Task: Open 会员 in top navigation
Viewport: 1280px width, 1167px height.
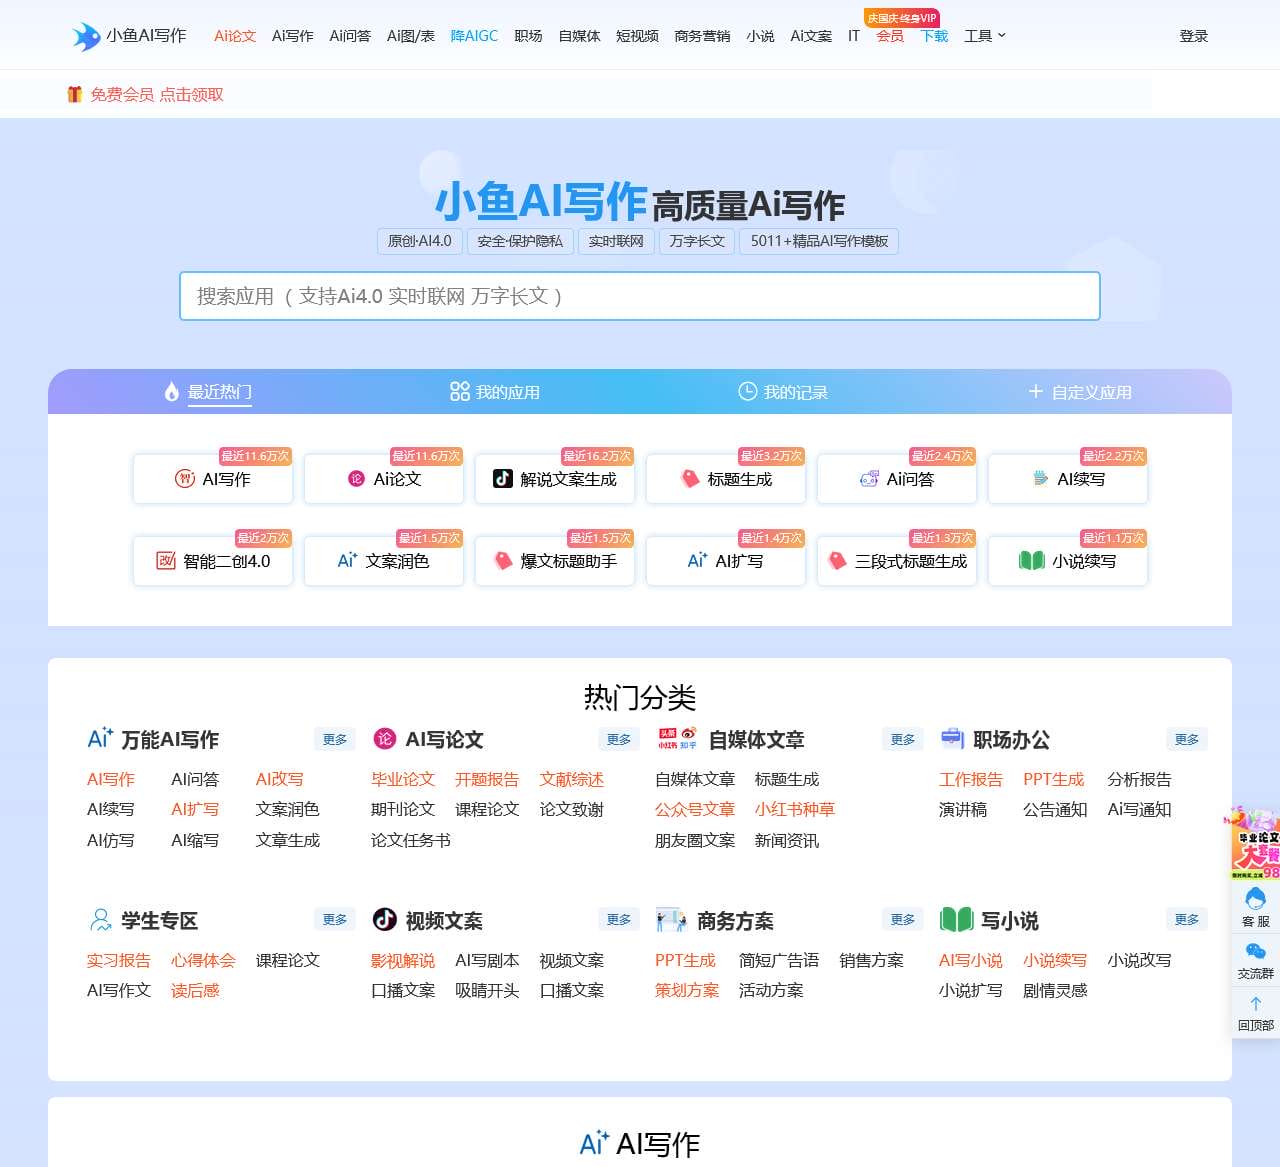Action: tap(890, 36)
